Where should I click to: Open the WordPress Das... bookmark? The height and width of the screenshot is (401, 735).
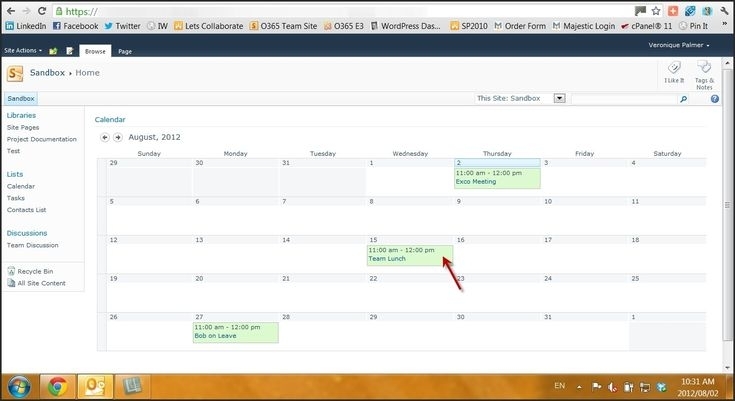pos(405,26)
